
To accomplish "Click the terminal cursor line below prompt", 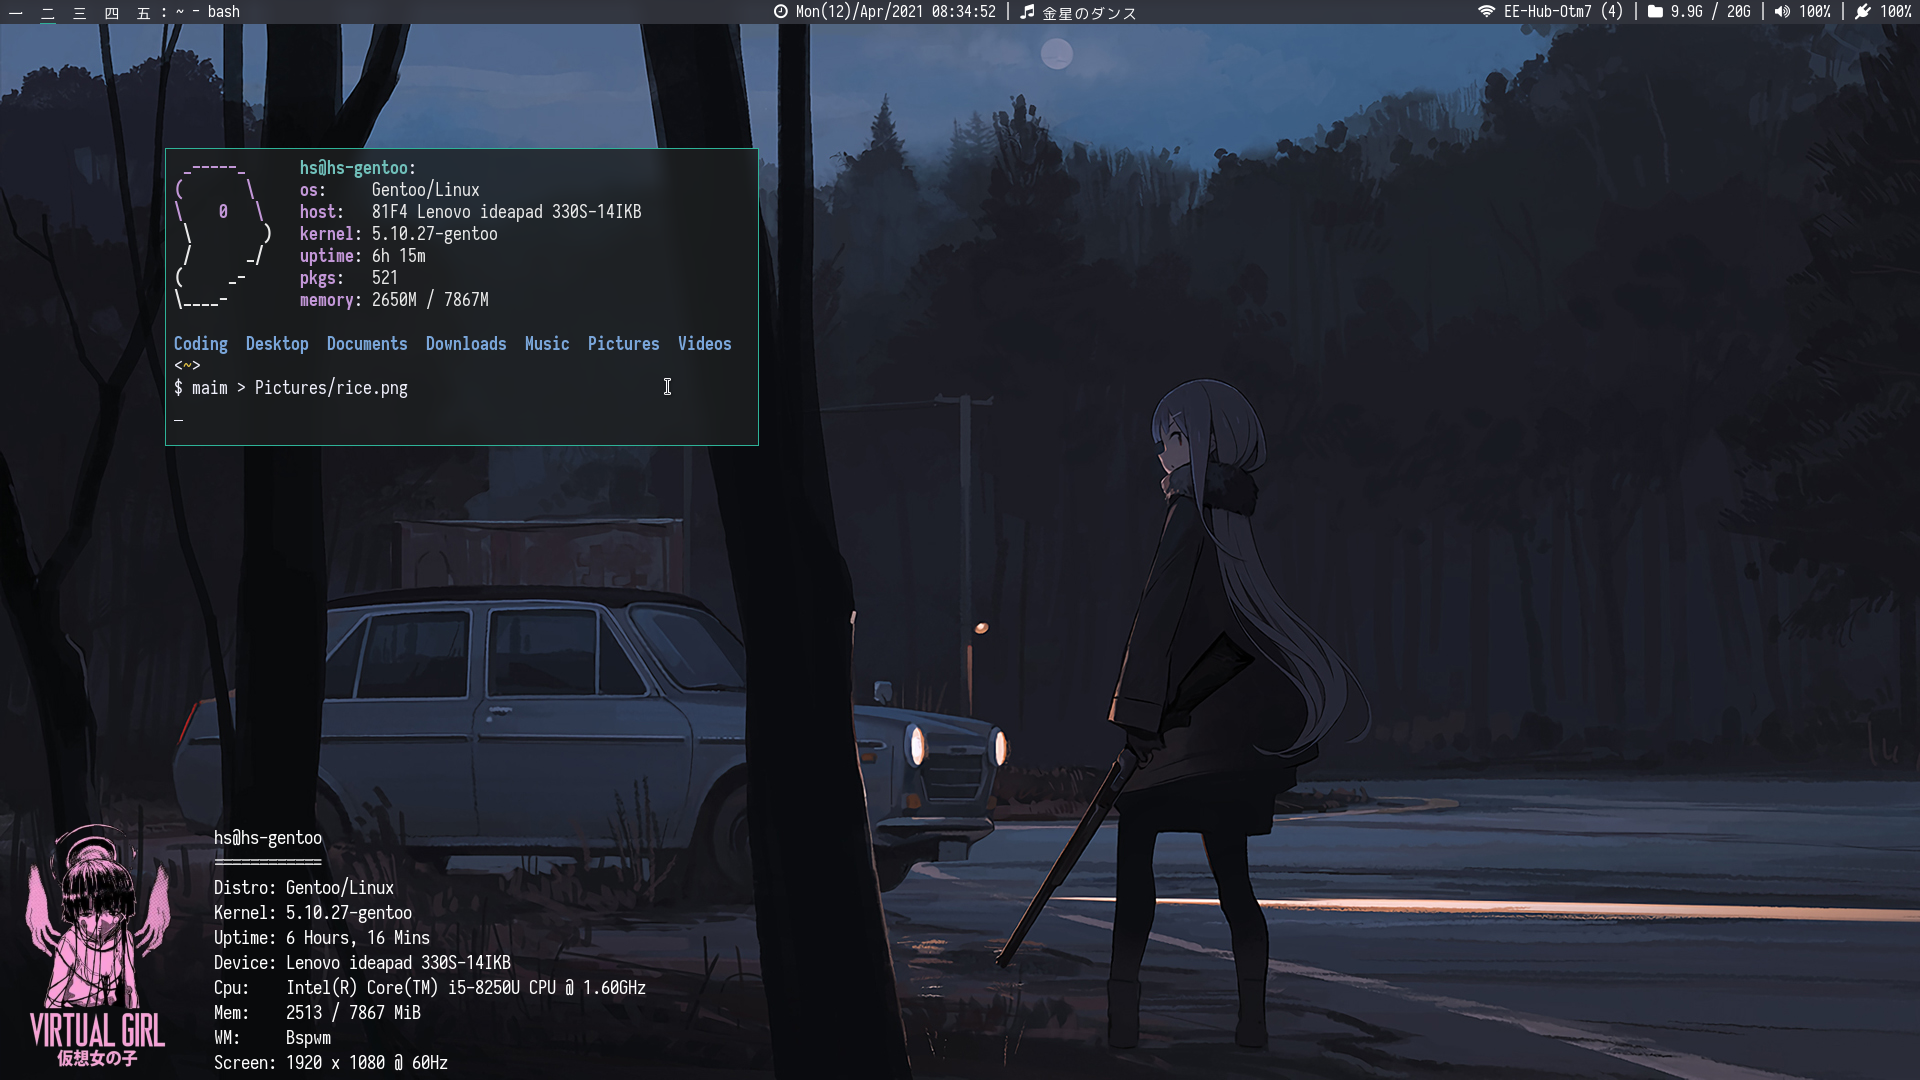I will [x=179, y=420].
